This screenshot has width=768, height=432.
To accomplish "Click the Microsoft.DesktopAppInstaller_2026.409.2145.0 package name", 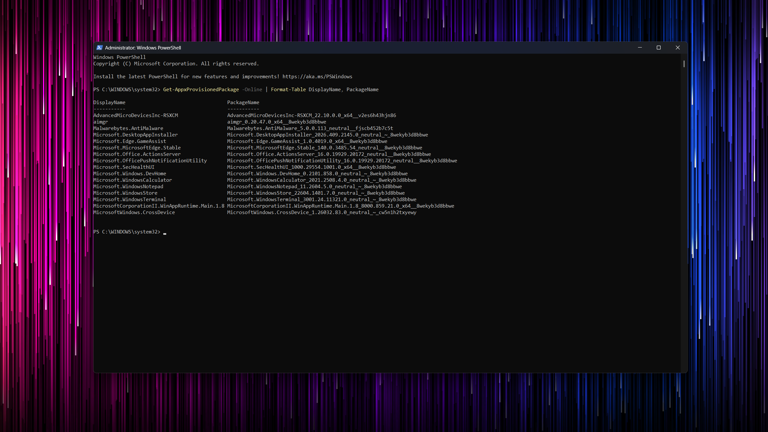I will [327, 135].
